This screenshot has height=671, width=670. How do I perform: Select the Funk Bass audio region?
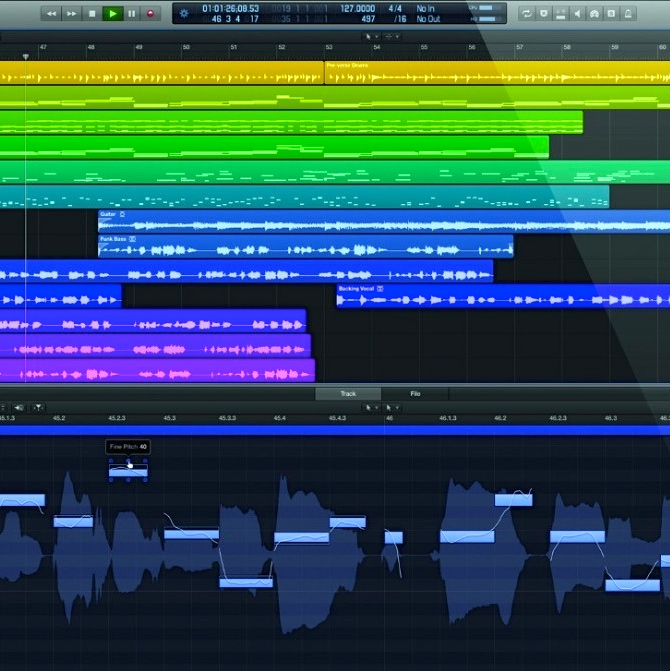pyautogui.click(x=305, y=246)
